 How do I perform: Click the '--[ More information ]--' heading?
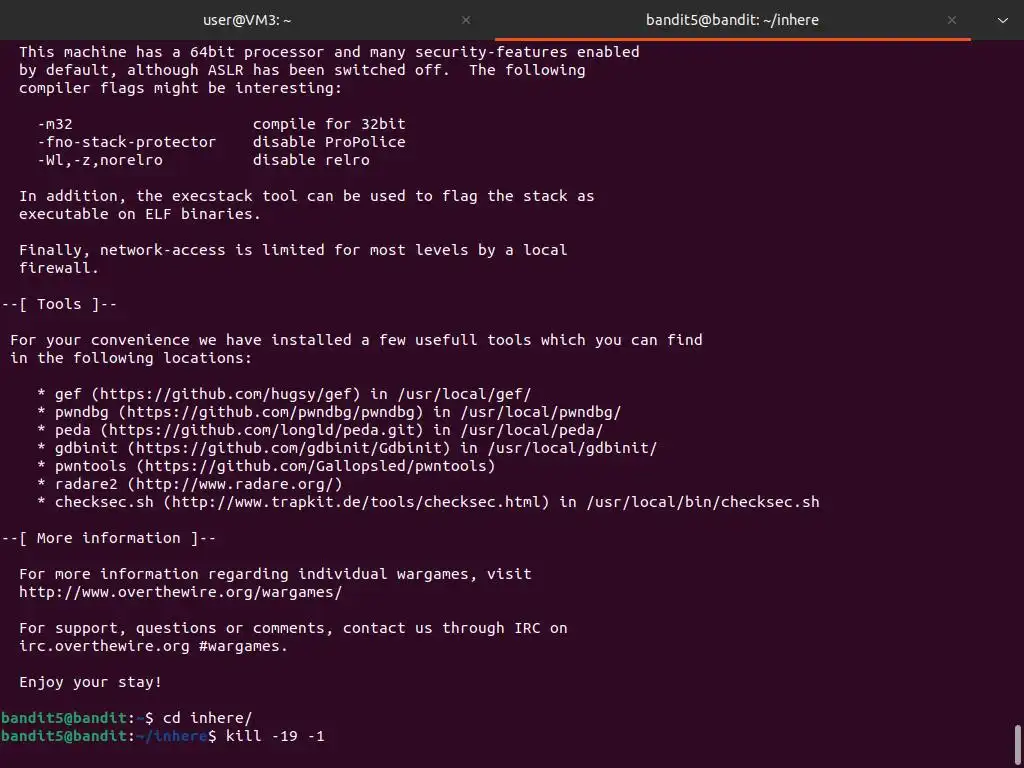[x=108, y=538]
